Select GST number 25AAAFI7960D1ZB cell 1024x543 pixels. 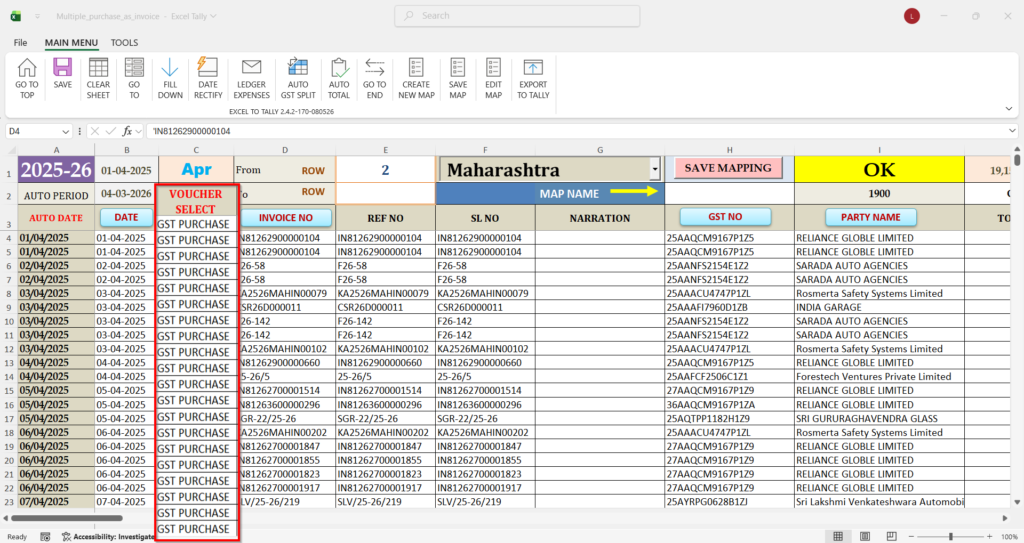(729, 307)
